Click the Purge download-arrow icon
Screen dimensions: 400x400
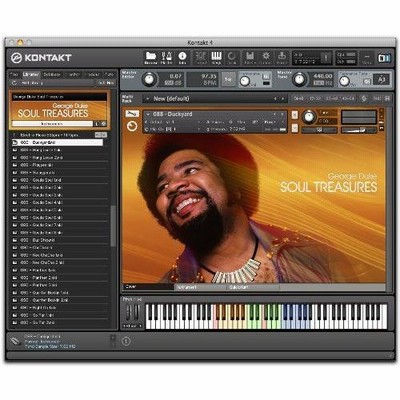click(x=282, y=58)
